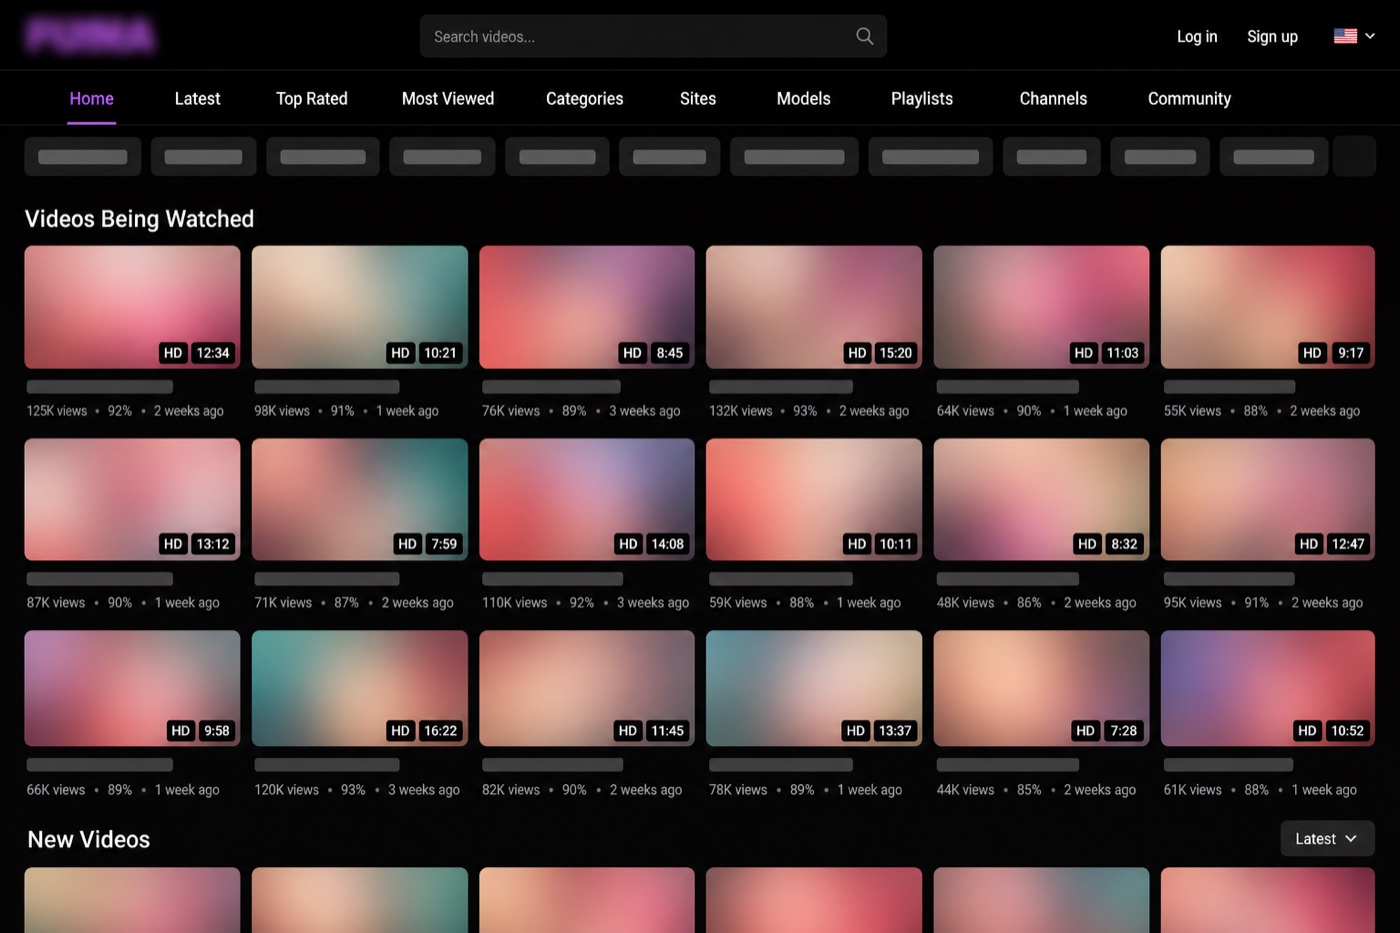Click the blurred site logo in the header
1400x933 pixels.
[x=90, y=35]
